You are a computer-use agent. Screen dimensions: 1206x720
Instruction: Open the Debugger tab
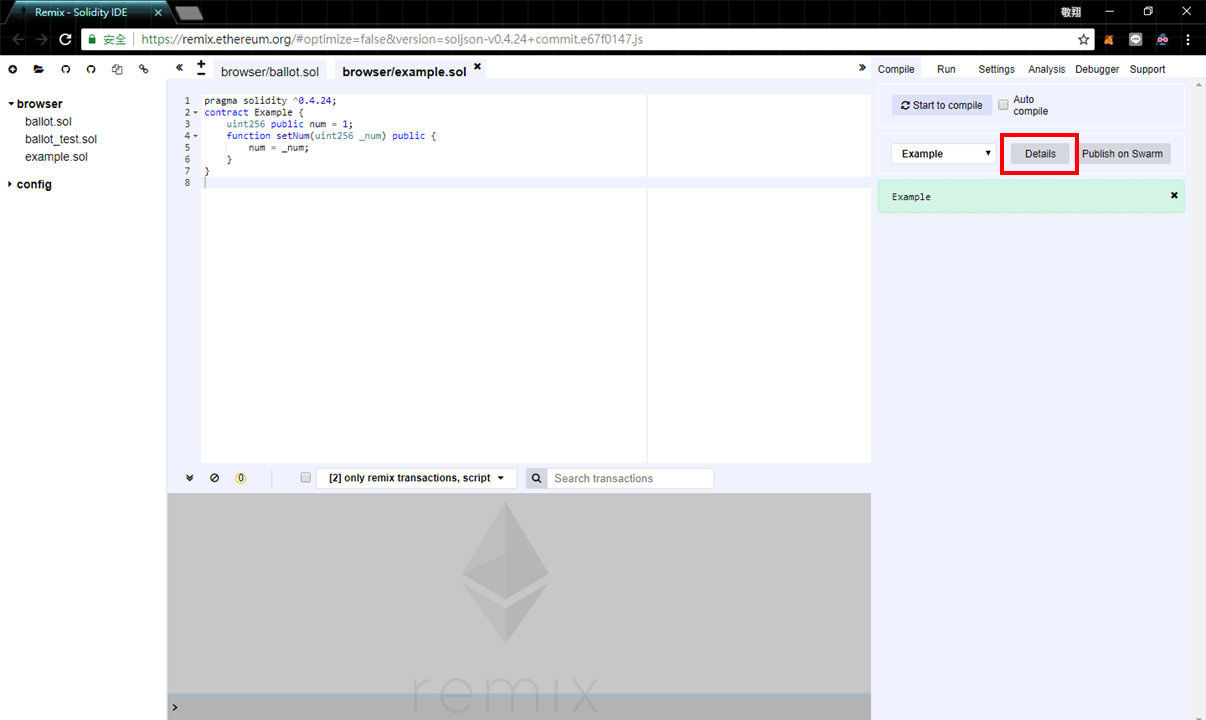click(1098, 69)
